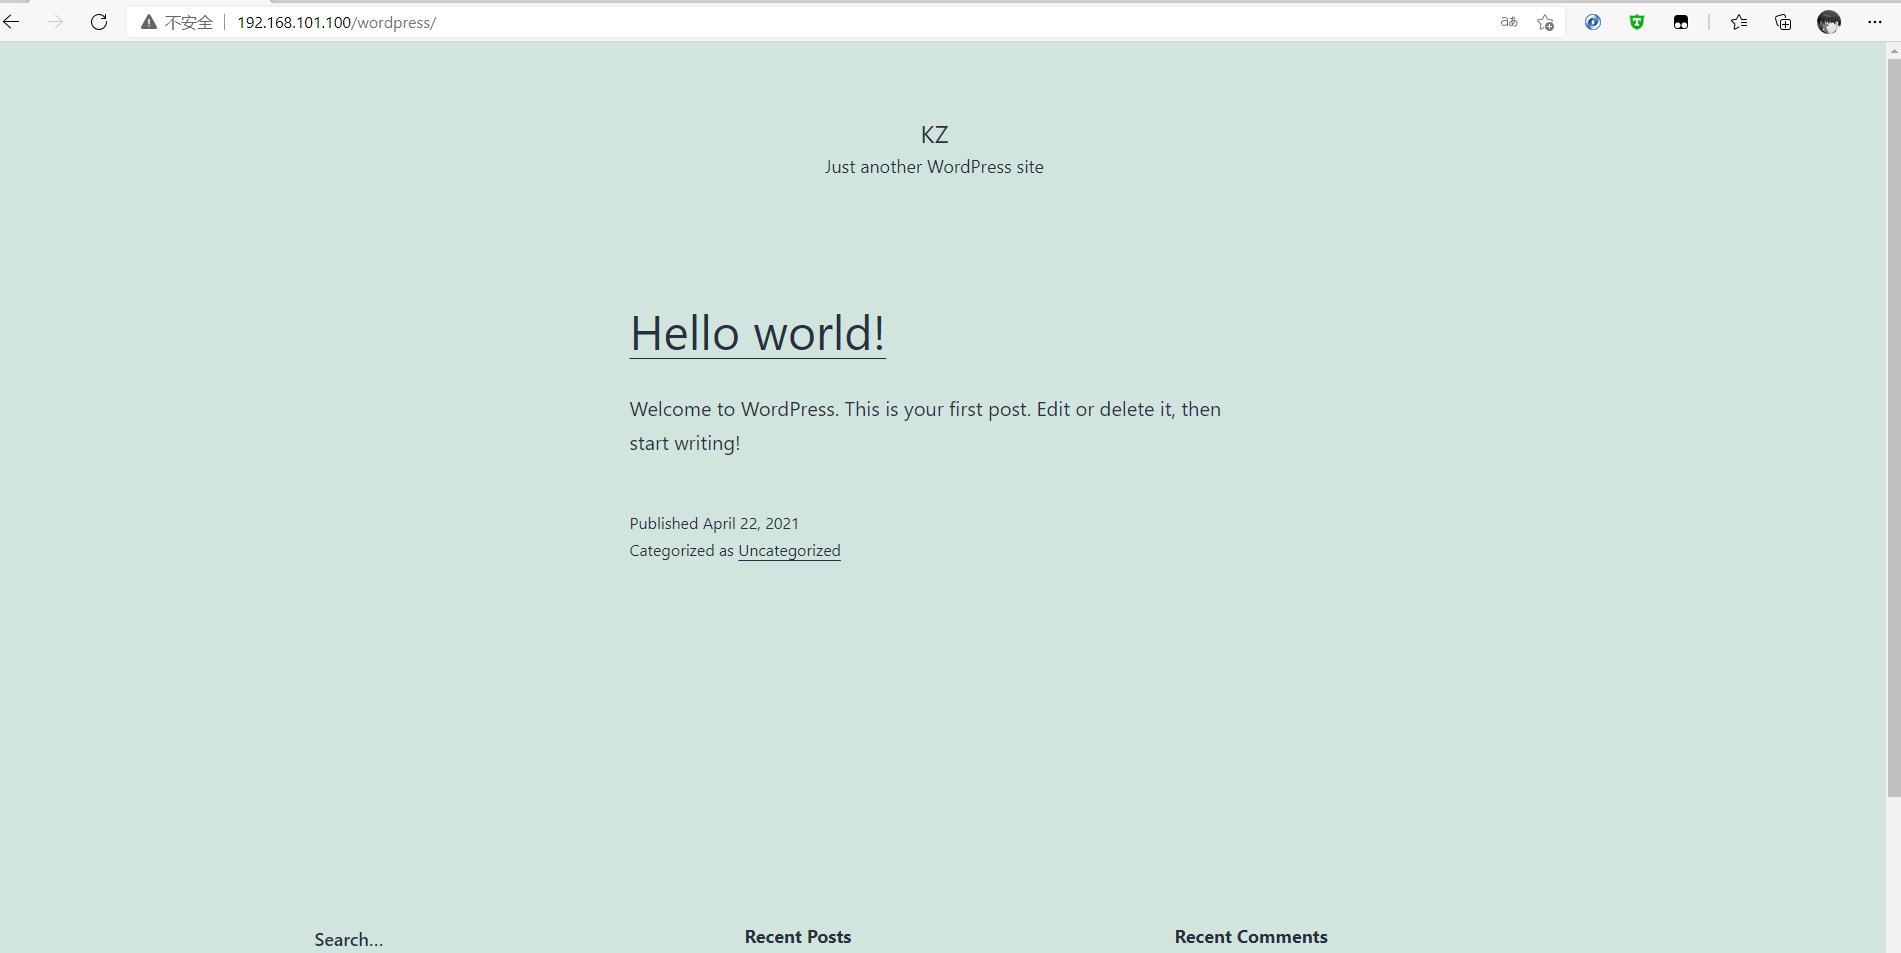Open the user profile avatar

pyautogui.click(x=1829, y=22)
